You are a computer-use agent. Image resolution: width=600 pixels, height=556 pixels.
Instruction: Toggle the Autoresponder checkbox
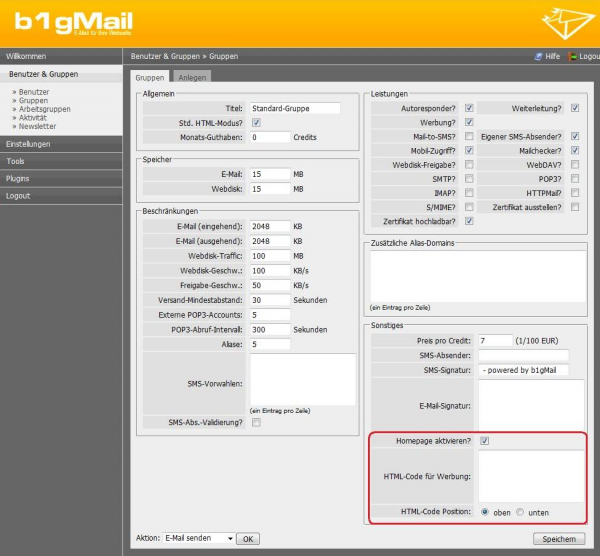pyautogui.click(x=469, y=108)
